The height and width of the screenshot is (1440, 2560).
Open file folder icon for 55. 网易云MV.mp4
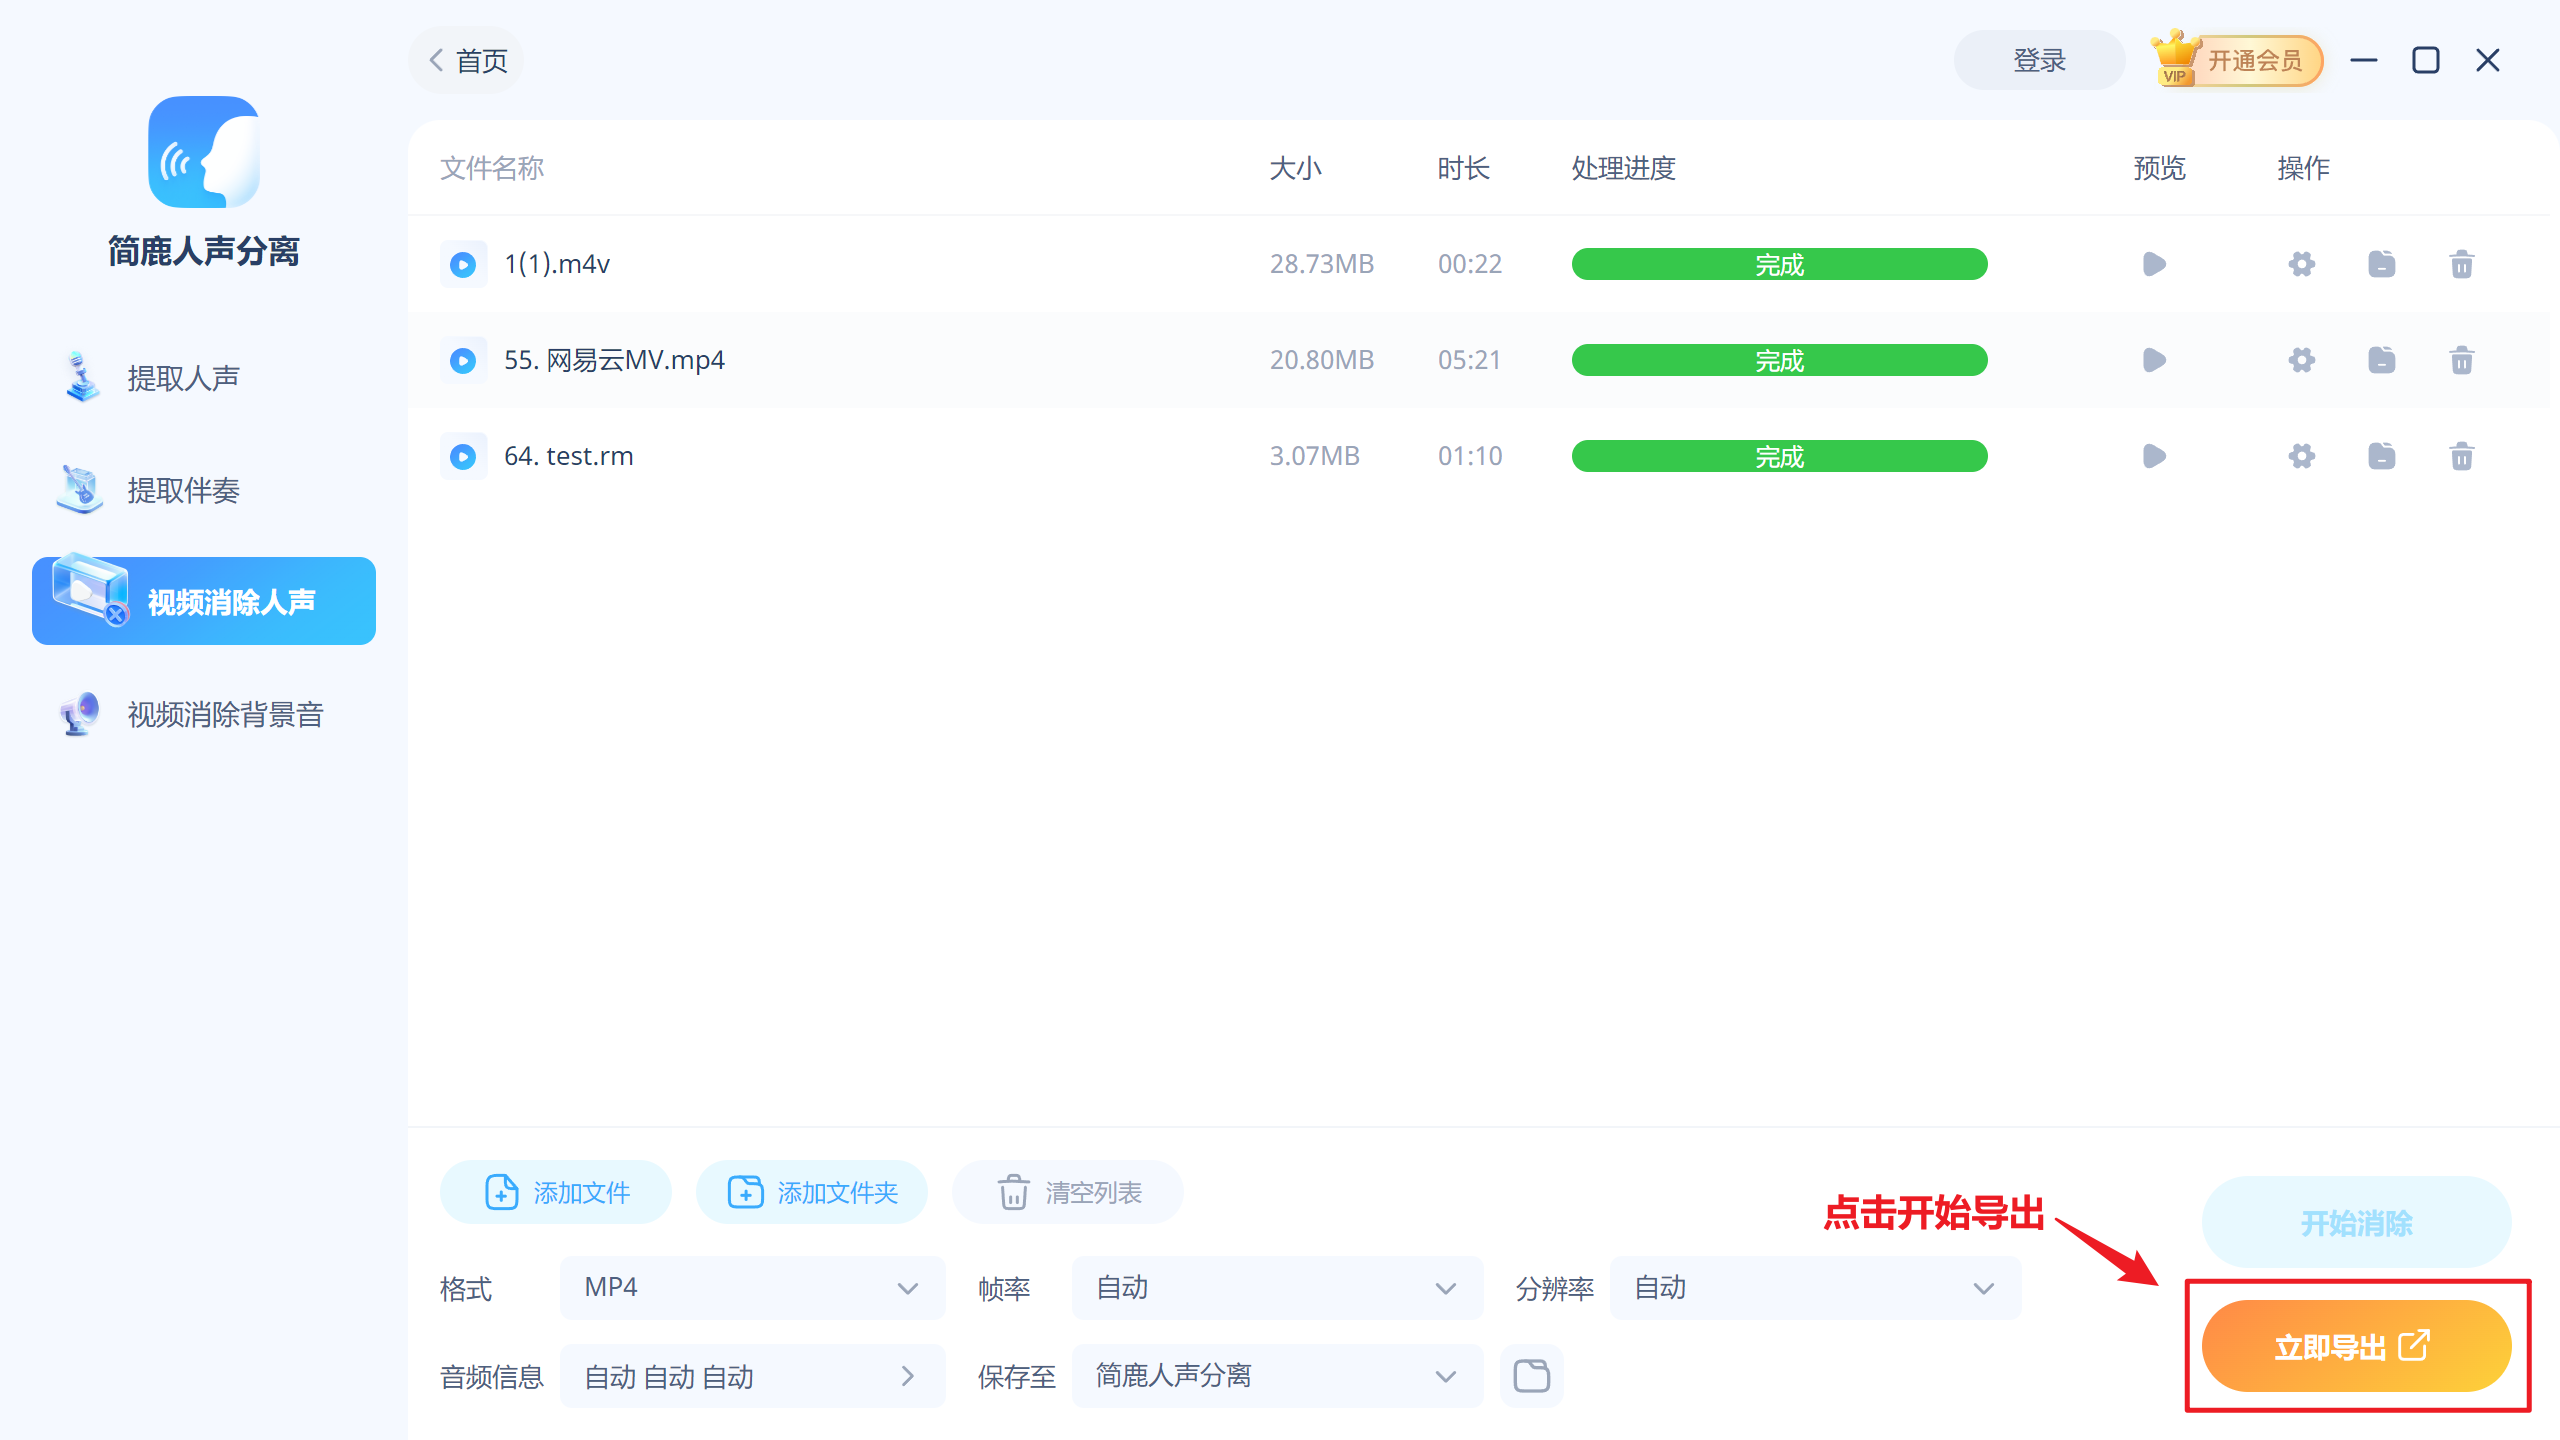tap(2381, 360)
